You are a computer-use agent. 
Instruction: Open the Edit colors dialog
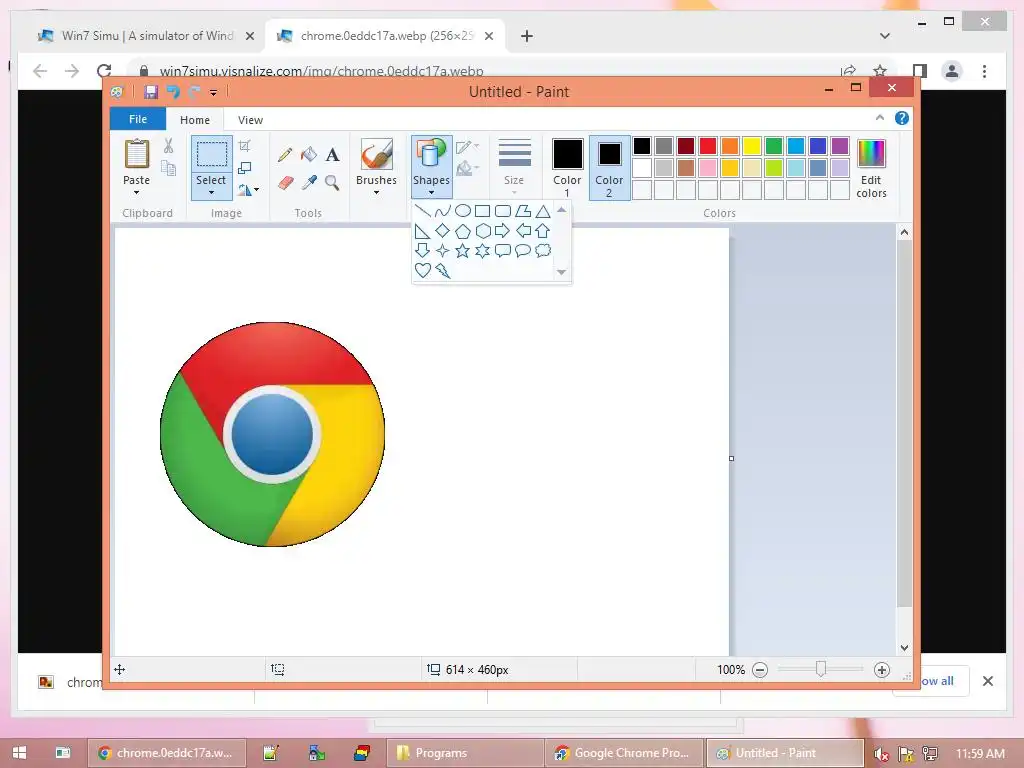pyautogui.click(x=871, y=168)
